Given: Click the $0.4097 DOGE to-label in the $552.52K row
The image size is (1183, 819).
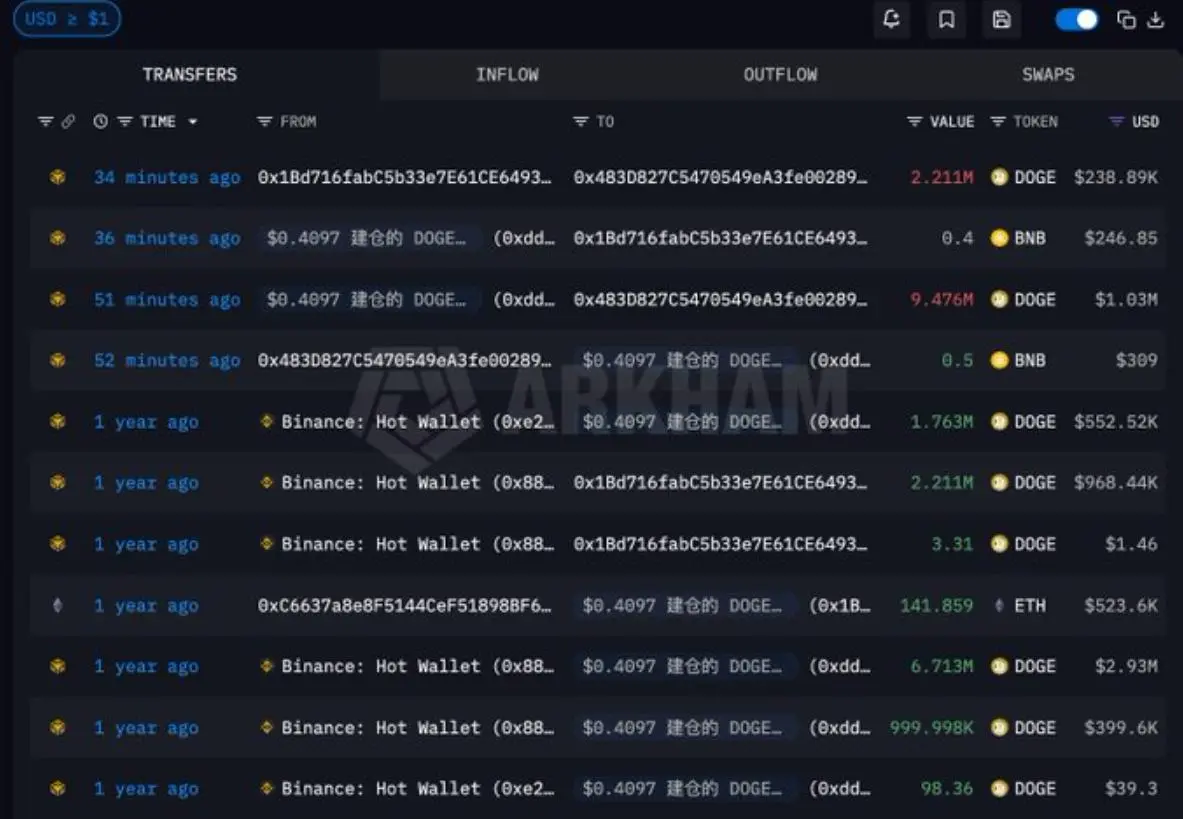Looking at the screenshot, I should [x=682, y=422].
